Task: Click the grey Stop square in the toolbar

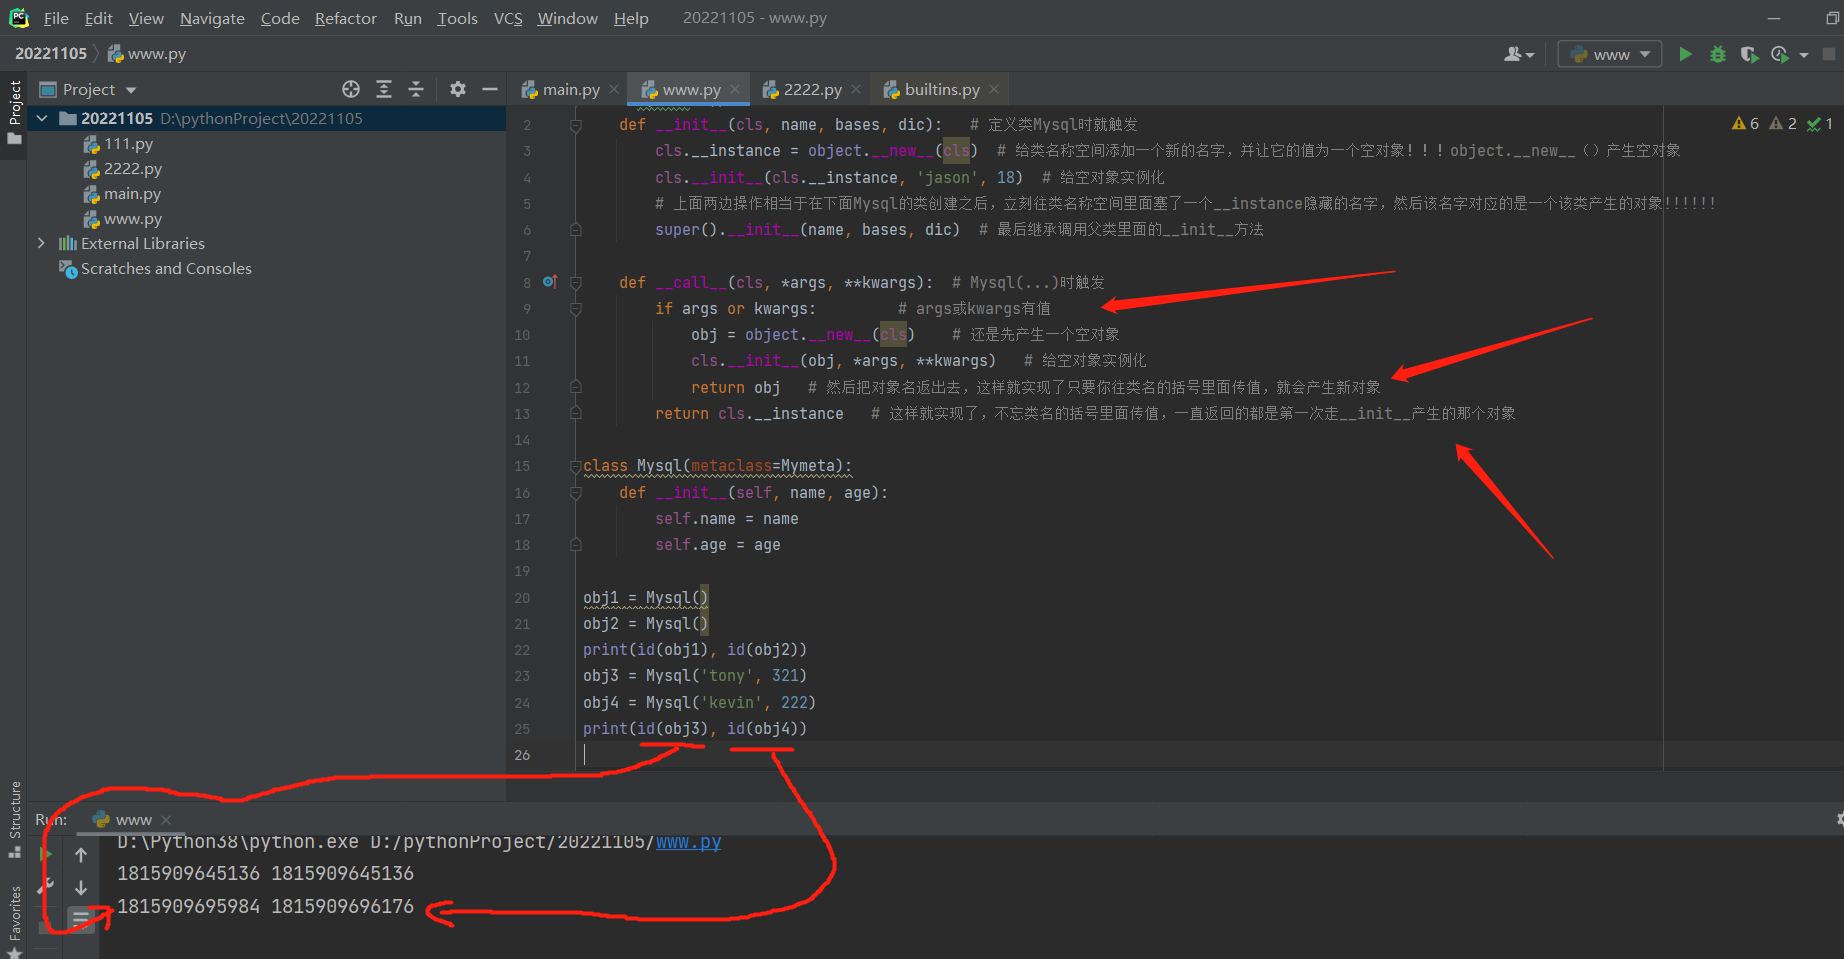Action: pos(1829,54)
